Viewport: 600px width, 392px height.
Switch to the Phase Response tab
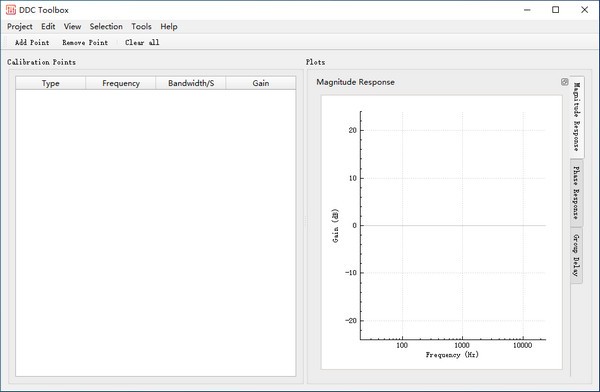[576, 193]
